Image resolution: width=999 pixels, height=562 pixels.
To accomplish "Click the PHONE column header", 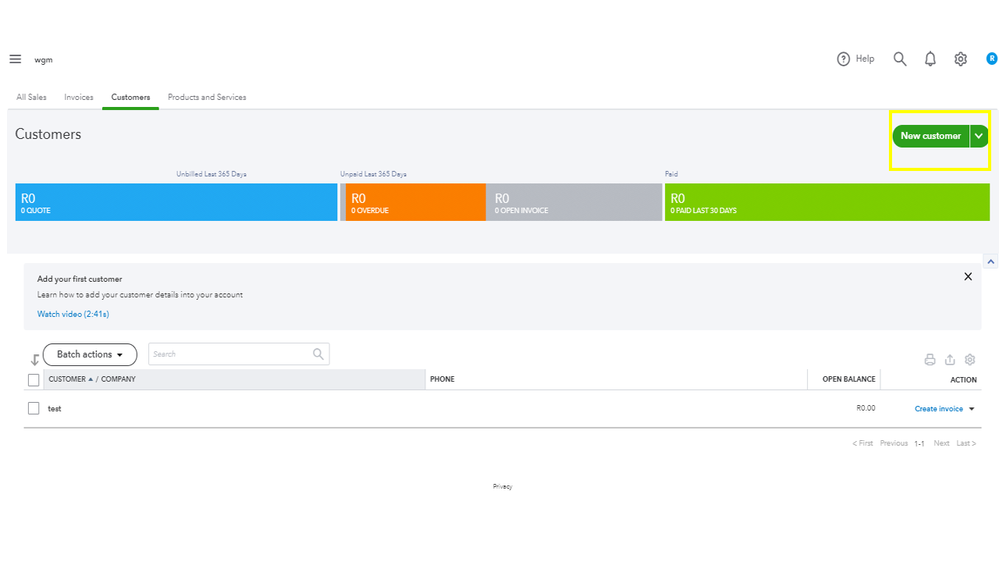I will pyautogui.click(x=442, y=379).
